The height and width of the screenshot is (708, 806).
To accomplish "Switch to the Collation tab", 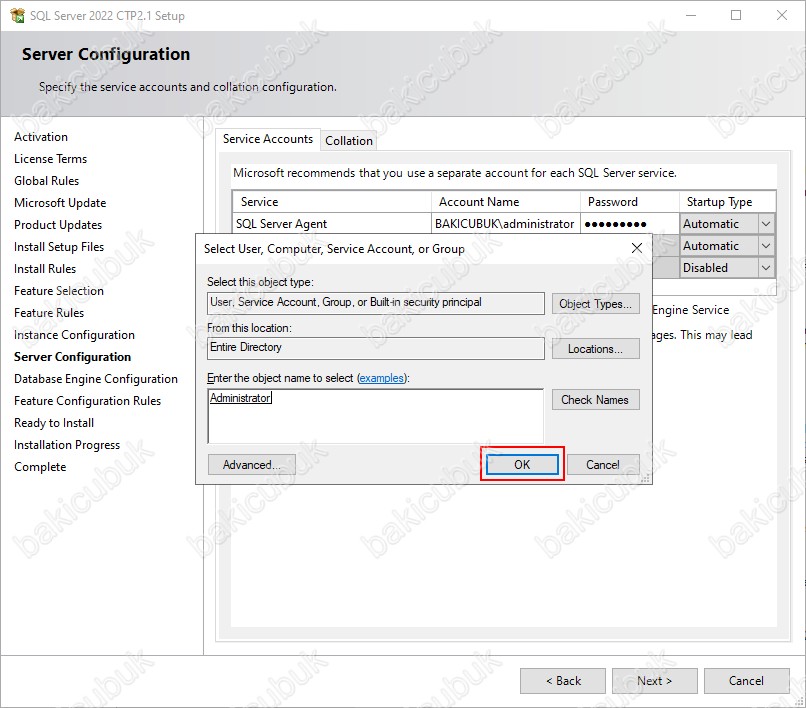I will (349, 140).
